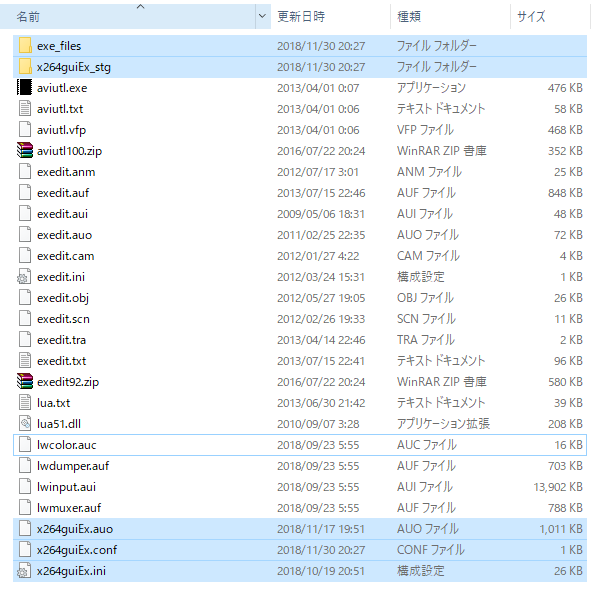Select the file name aviutl.exe
The image size is (610, 589).
[x=62, y=88]
